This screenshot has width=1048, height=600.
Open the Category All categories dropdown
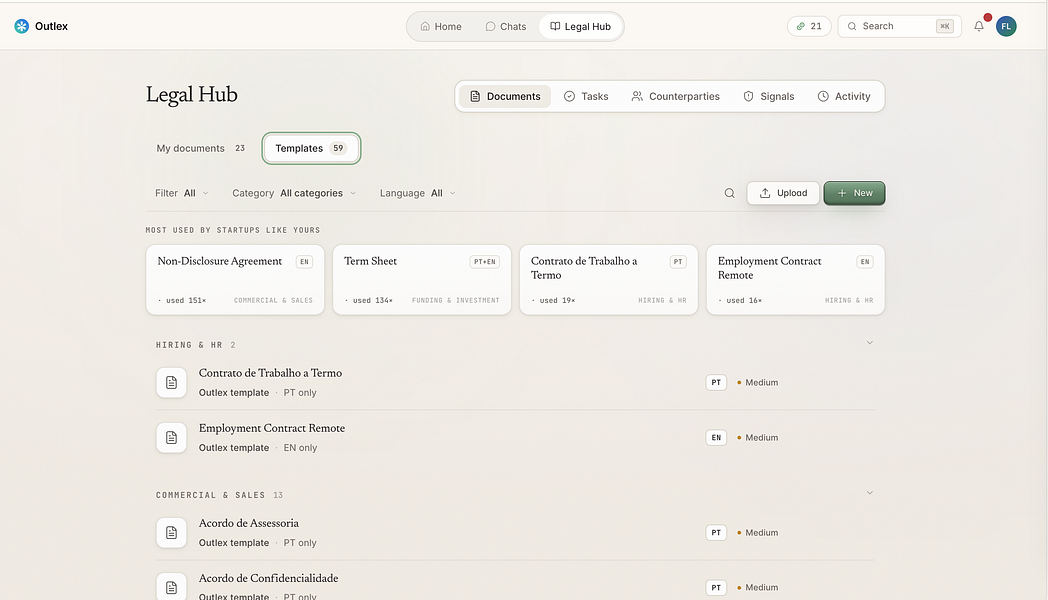pyautogui.click(x=294, y=193)
